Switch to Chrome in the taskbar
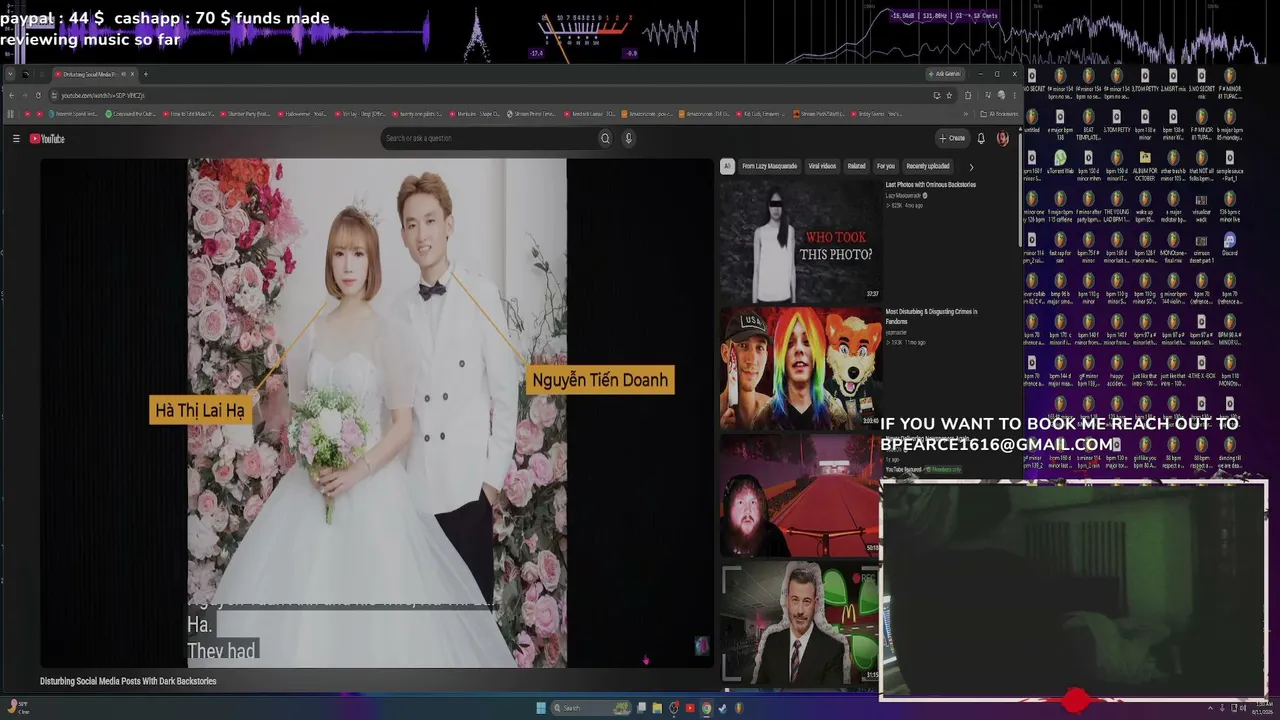 point(707,708)
